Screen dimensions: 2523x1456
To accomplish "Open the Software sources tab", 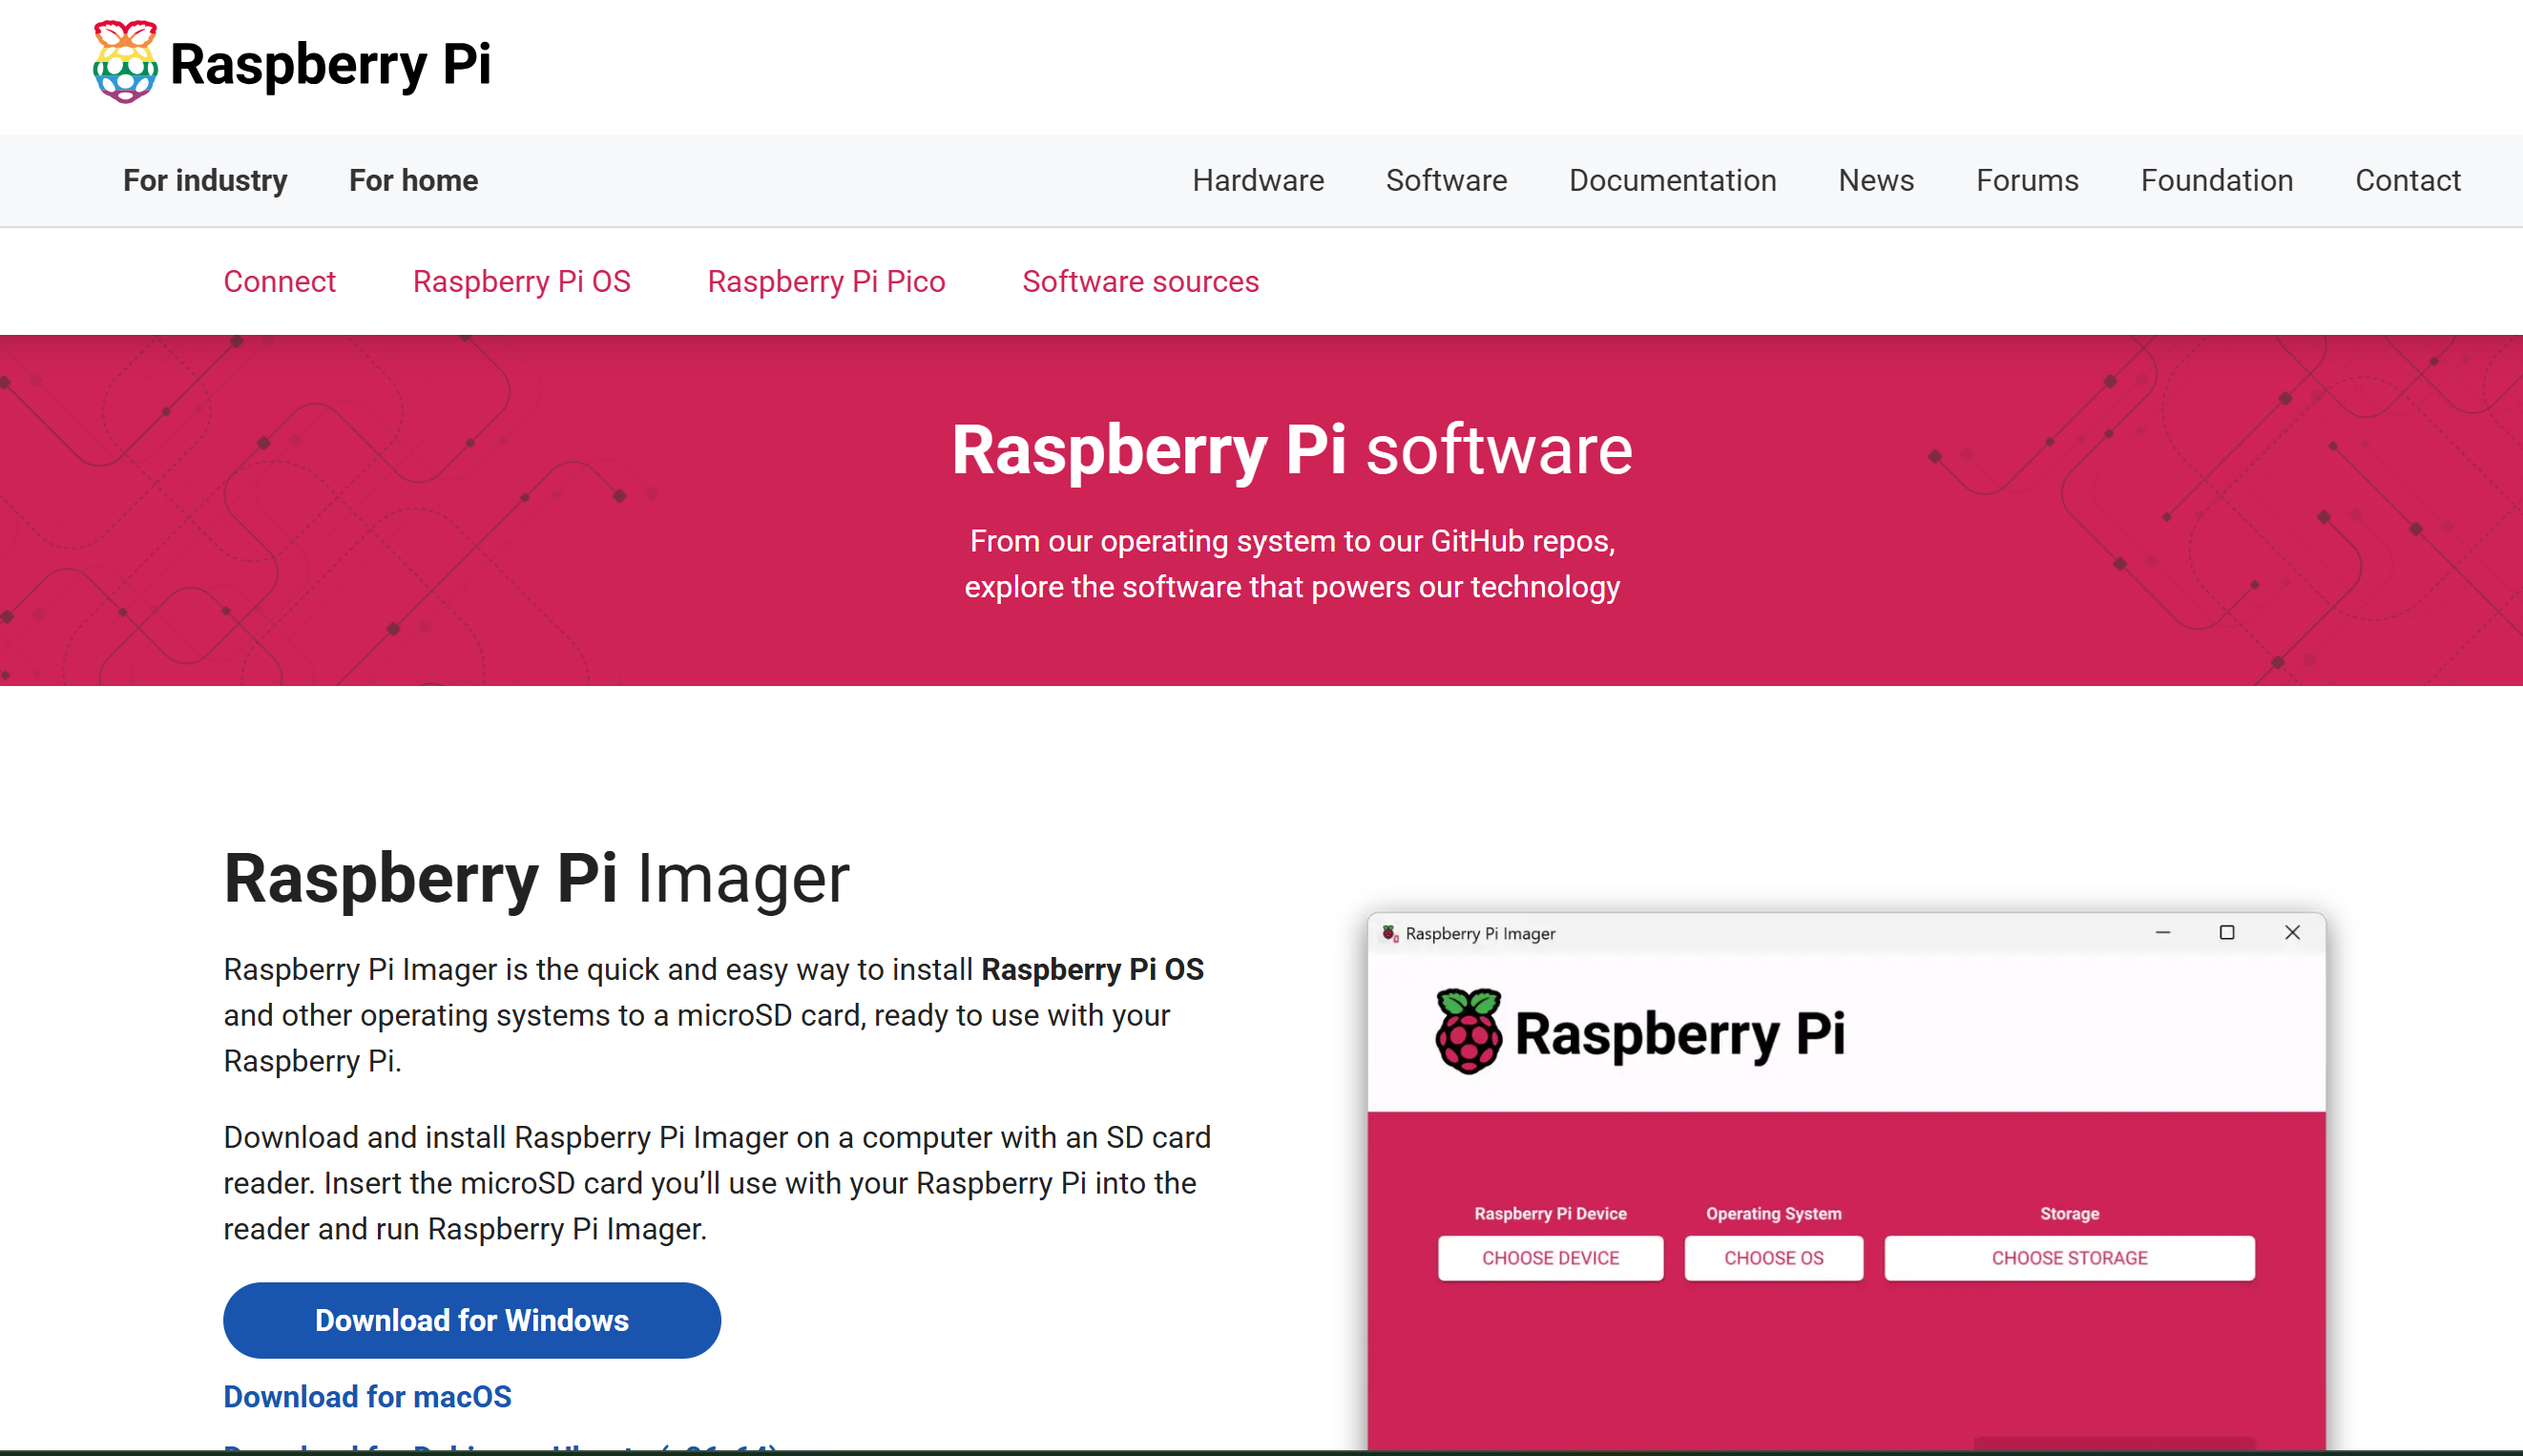I will [x=1140, y=281].
